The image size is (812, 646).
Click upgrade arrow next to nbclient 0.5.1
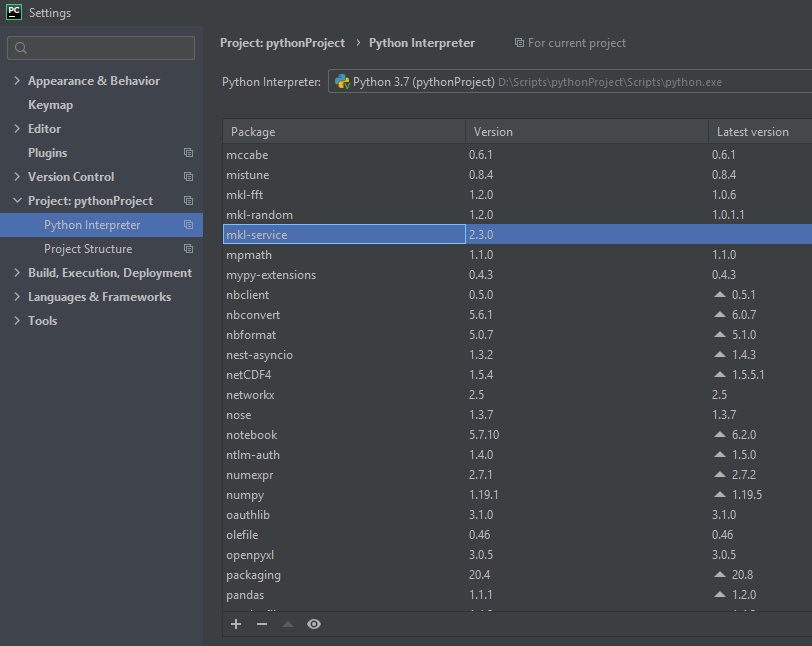(720, 294)
